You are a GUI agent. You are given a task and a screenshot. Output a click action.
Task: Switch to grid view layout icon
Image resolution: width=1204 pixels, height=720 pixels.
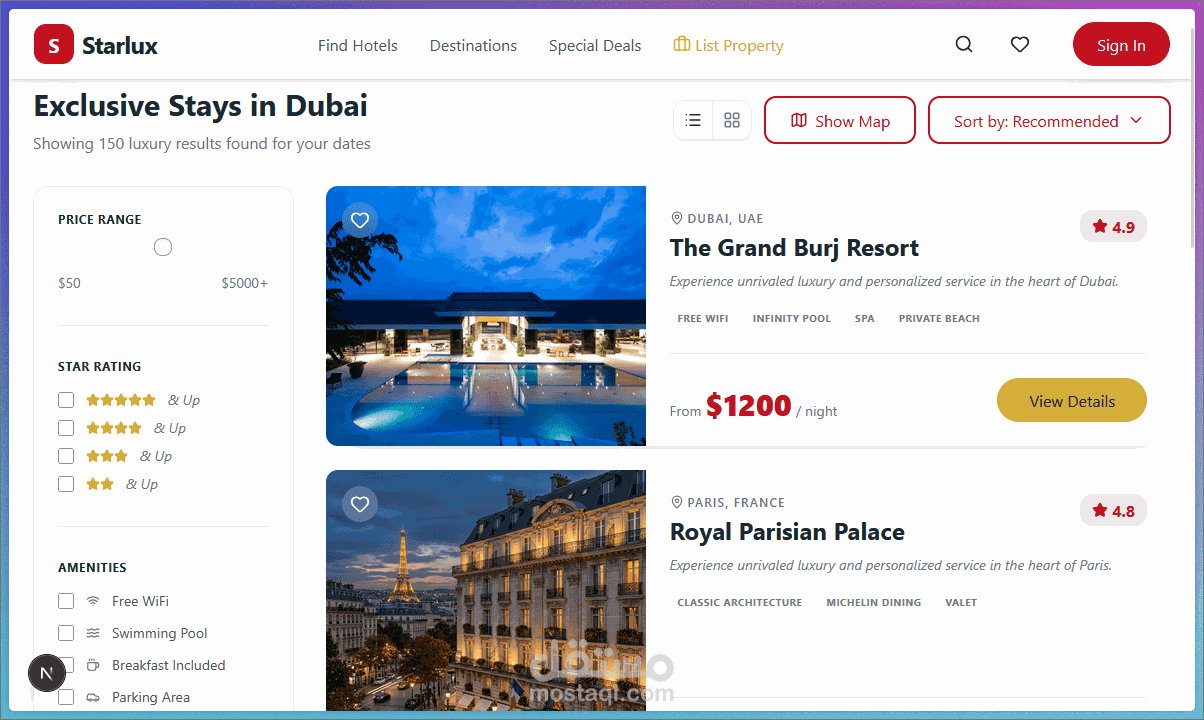(x=732, y=120)
